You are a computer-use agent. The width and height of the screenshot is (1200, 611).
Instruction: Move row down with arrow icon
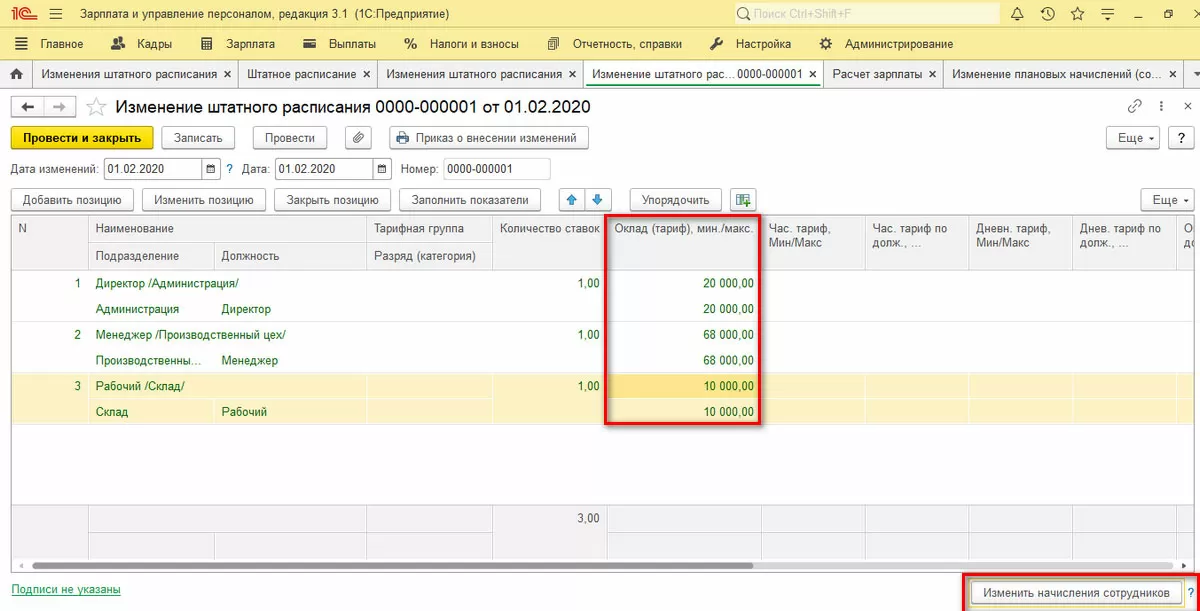coord(597,200)
